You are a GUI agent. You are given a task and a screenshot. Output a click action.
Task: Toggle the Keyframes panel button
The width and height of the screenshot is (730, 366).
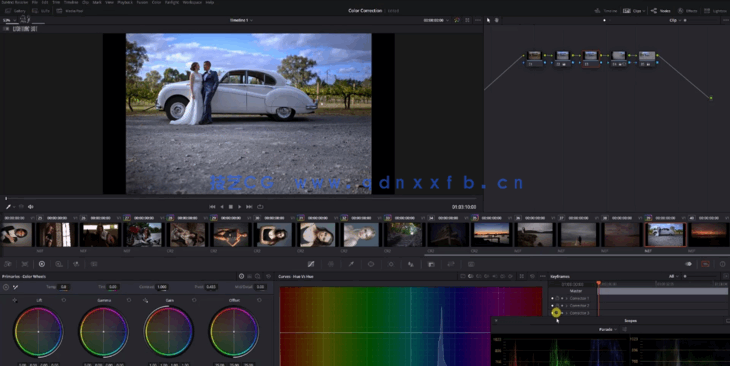[689, 264]
